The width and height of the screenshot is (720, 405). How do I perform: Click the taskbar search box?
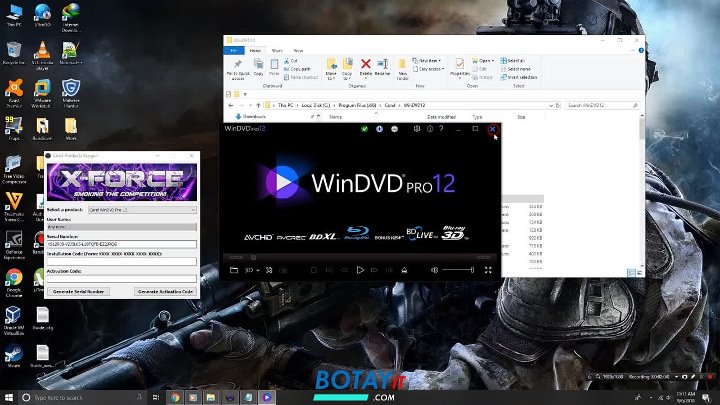(83, 397)
